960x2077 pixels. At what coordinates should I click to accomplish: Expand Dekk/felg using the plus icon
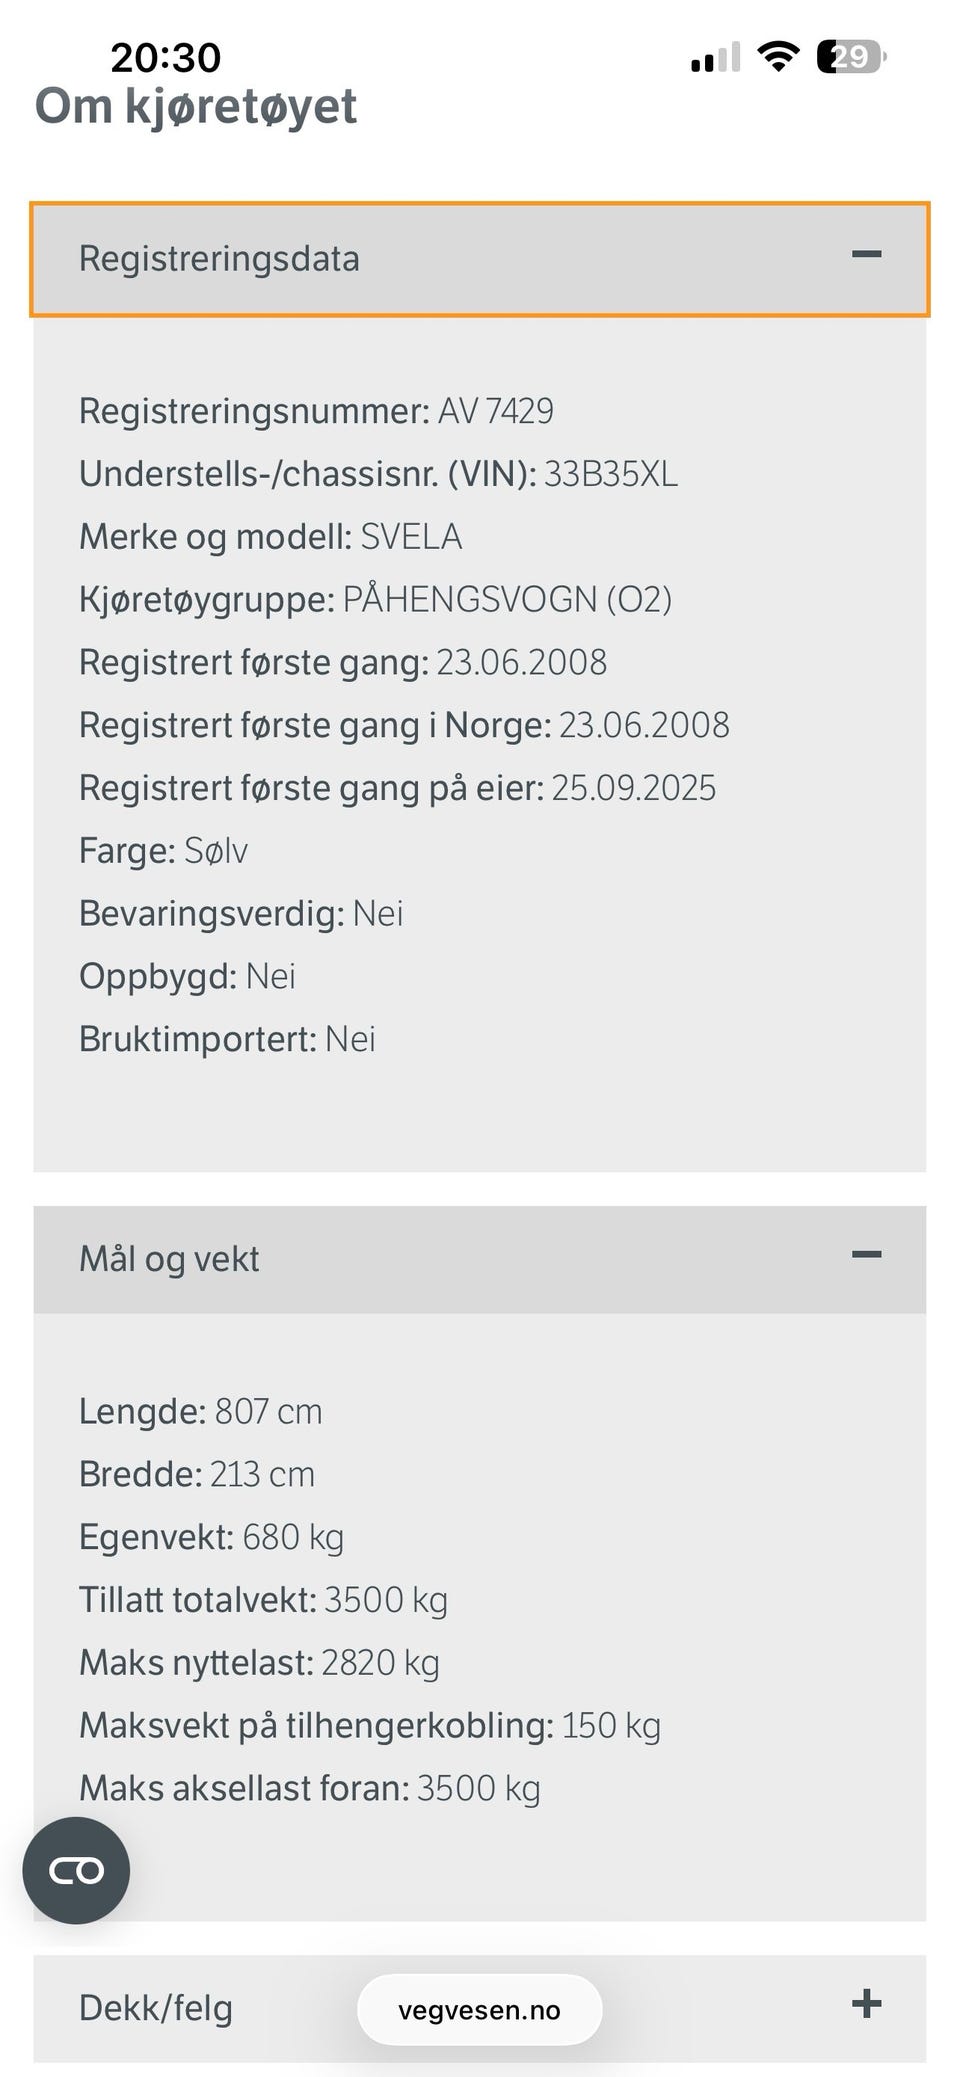click(x=866, y=2003)
